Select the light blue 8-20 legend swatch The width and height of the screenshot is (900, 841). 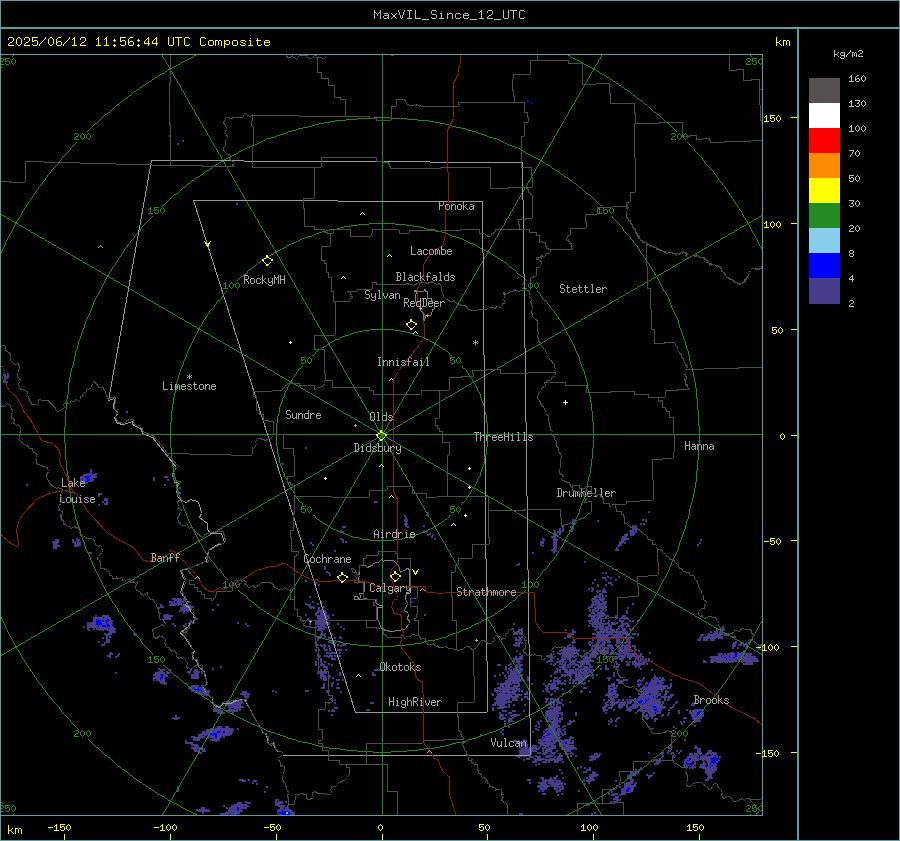pos(824,241)
